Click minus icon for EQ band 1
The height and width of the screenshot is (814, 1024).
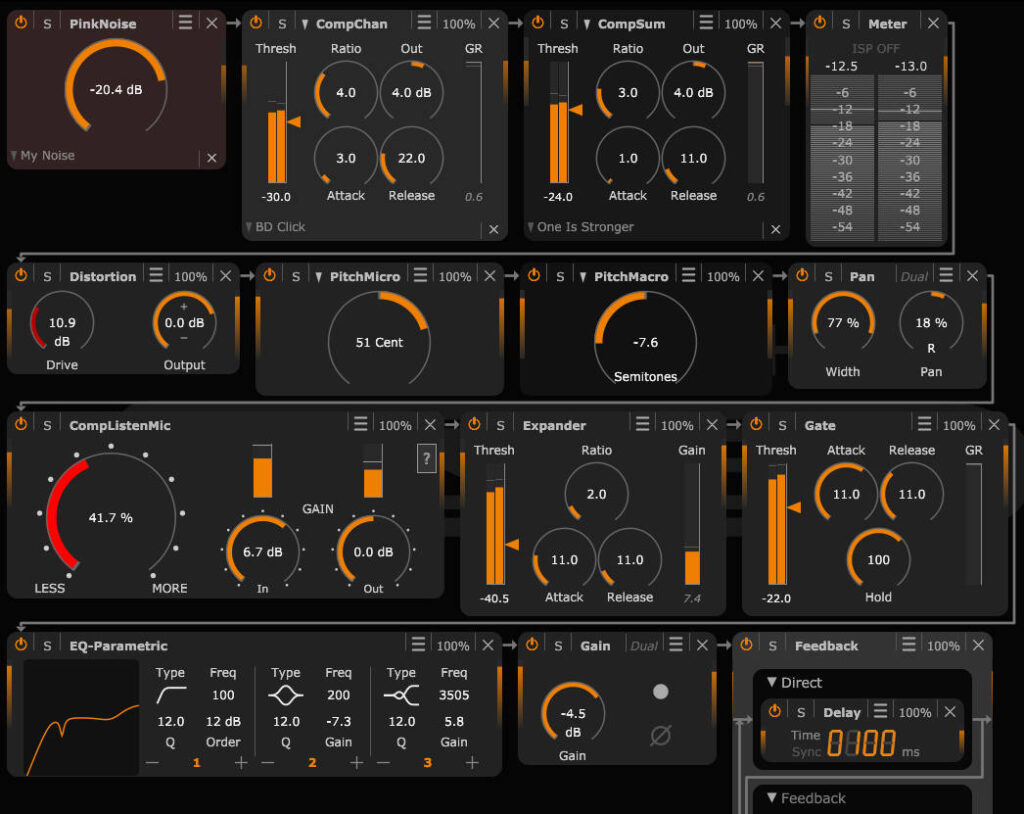(x=152, y=762)
